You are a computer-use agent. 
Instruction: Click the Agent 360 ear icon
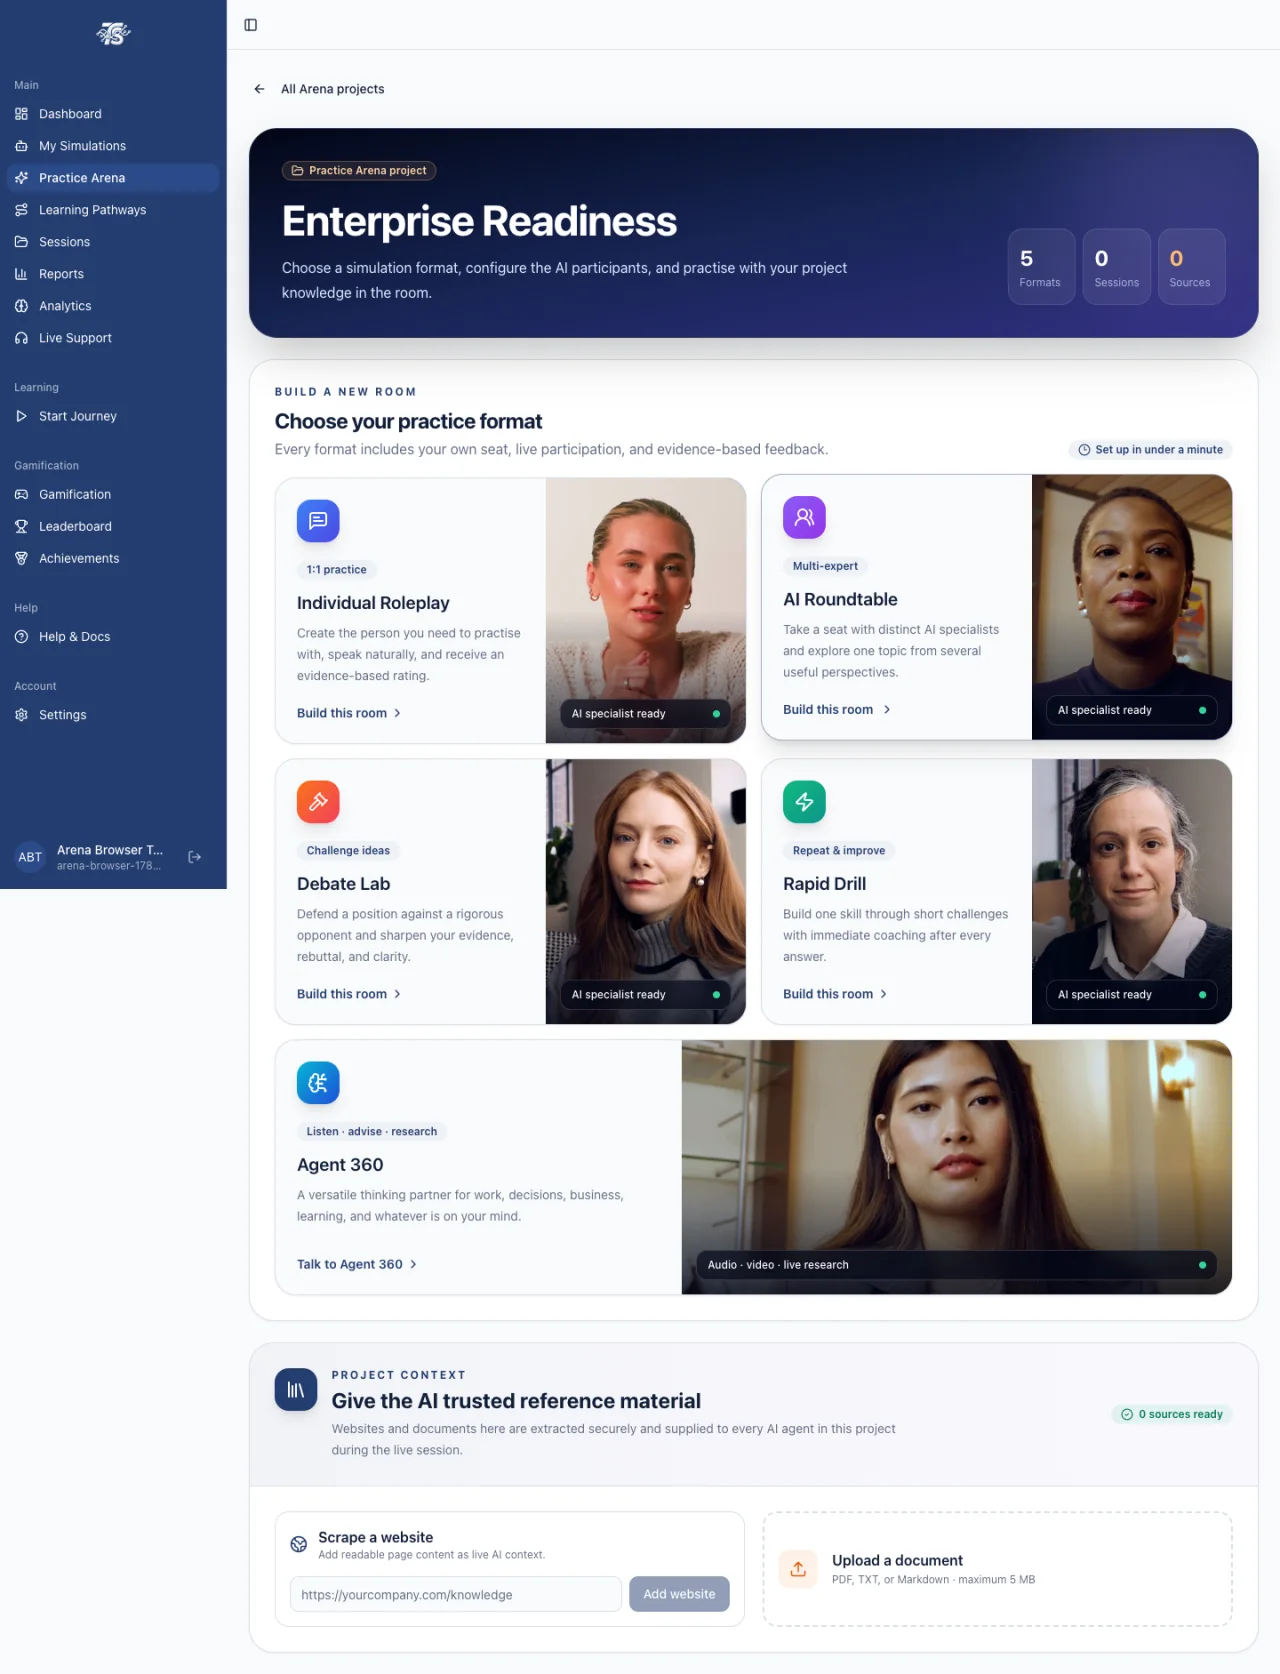click(x=318, y=1082)
